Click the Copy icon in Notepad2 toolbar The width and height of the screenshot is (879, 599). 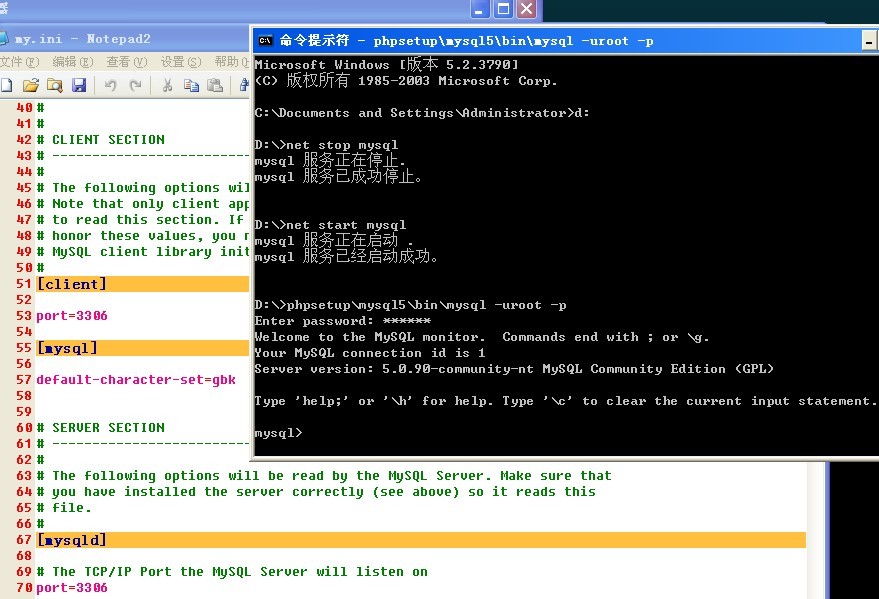pos(191,85)
